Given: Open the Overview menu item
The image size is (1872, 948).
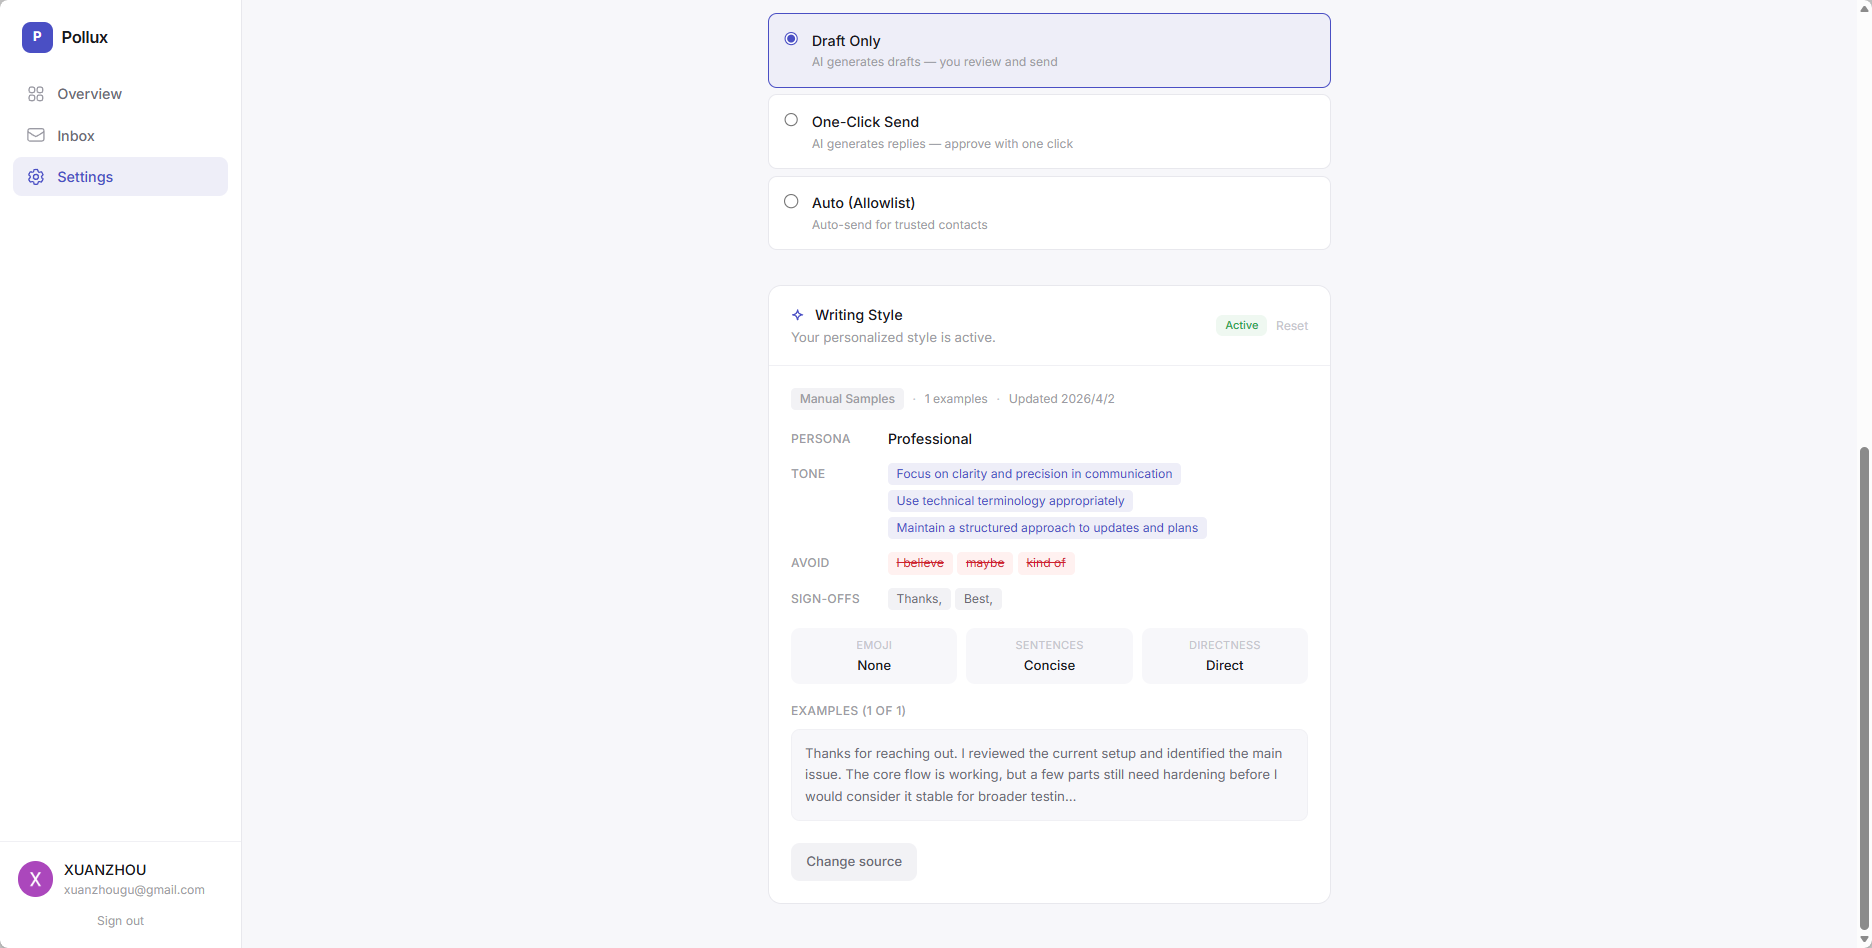Looking at the screenshot, I should pyautogui.click(x=89, y=94).
